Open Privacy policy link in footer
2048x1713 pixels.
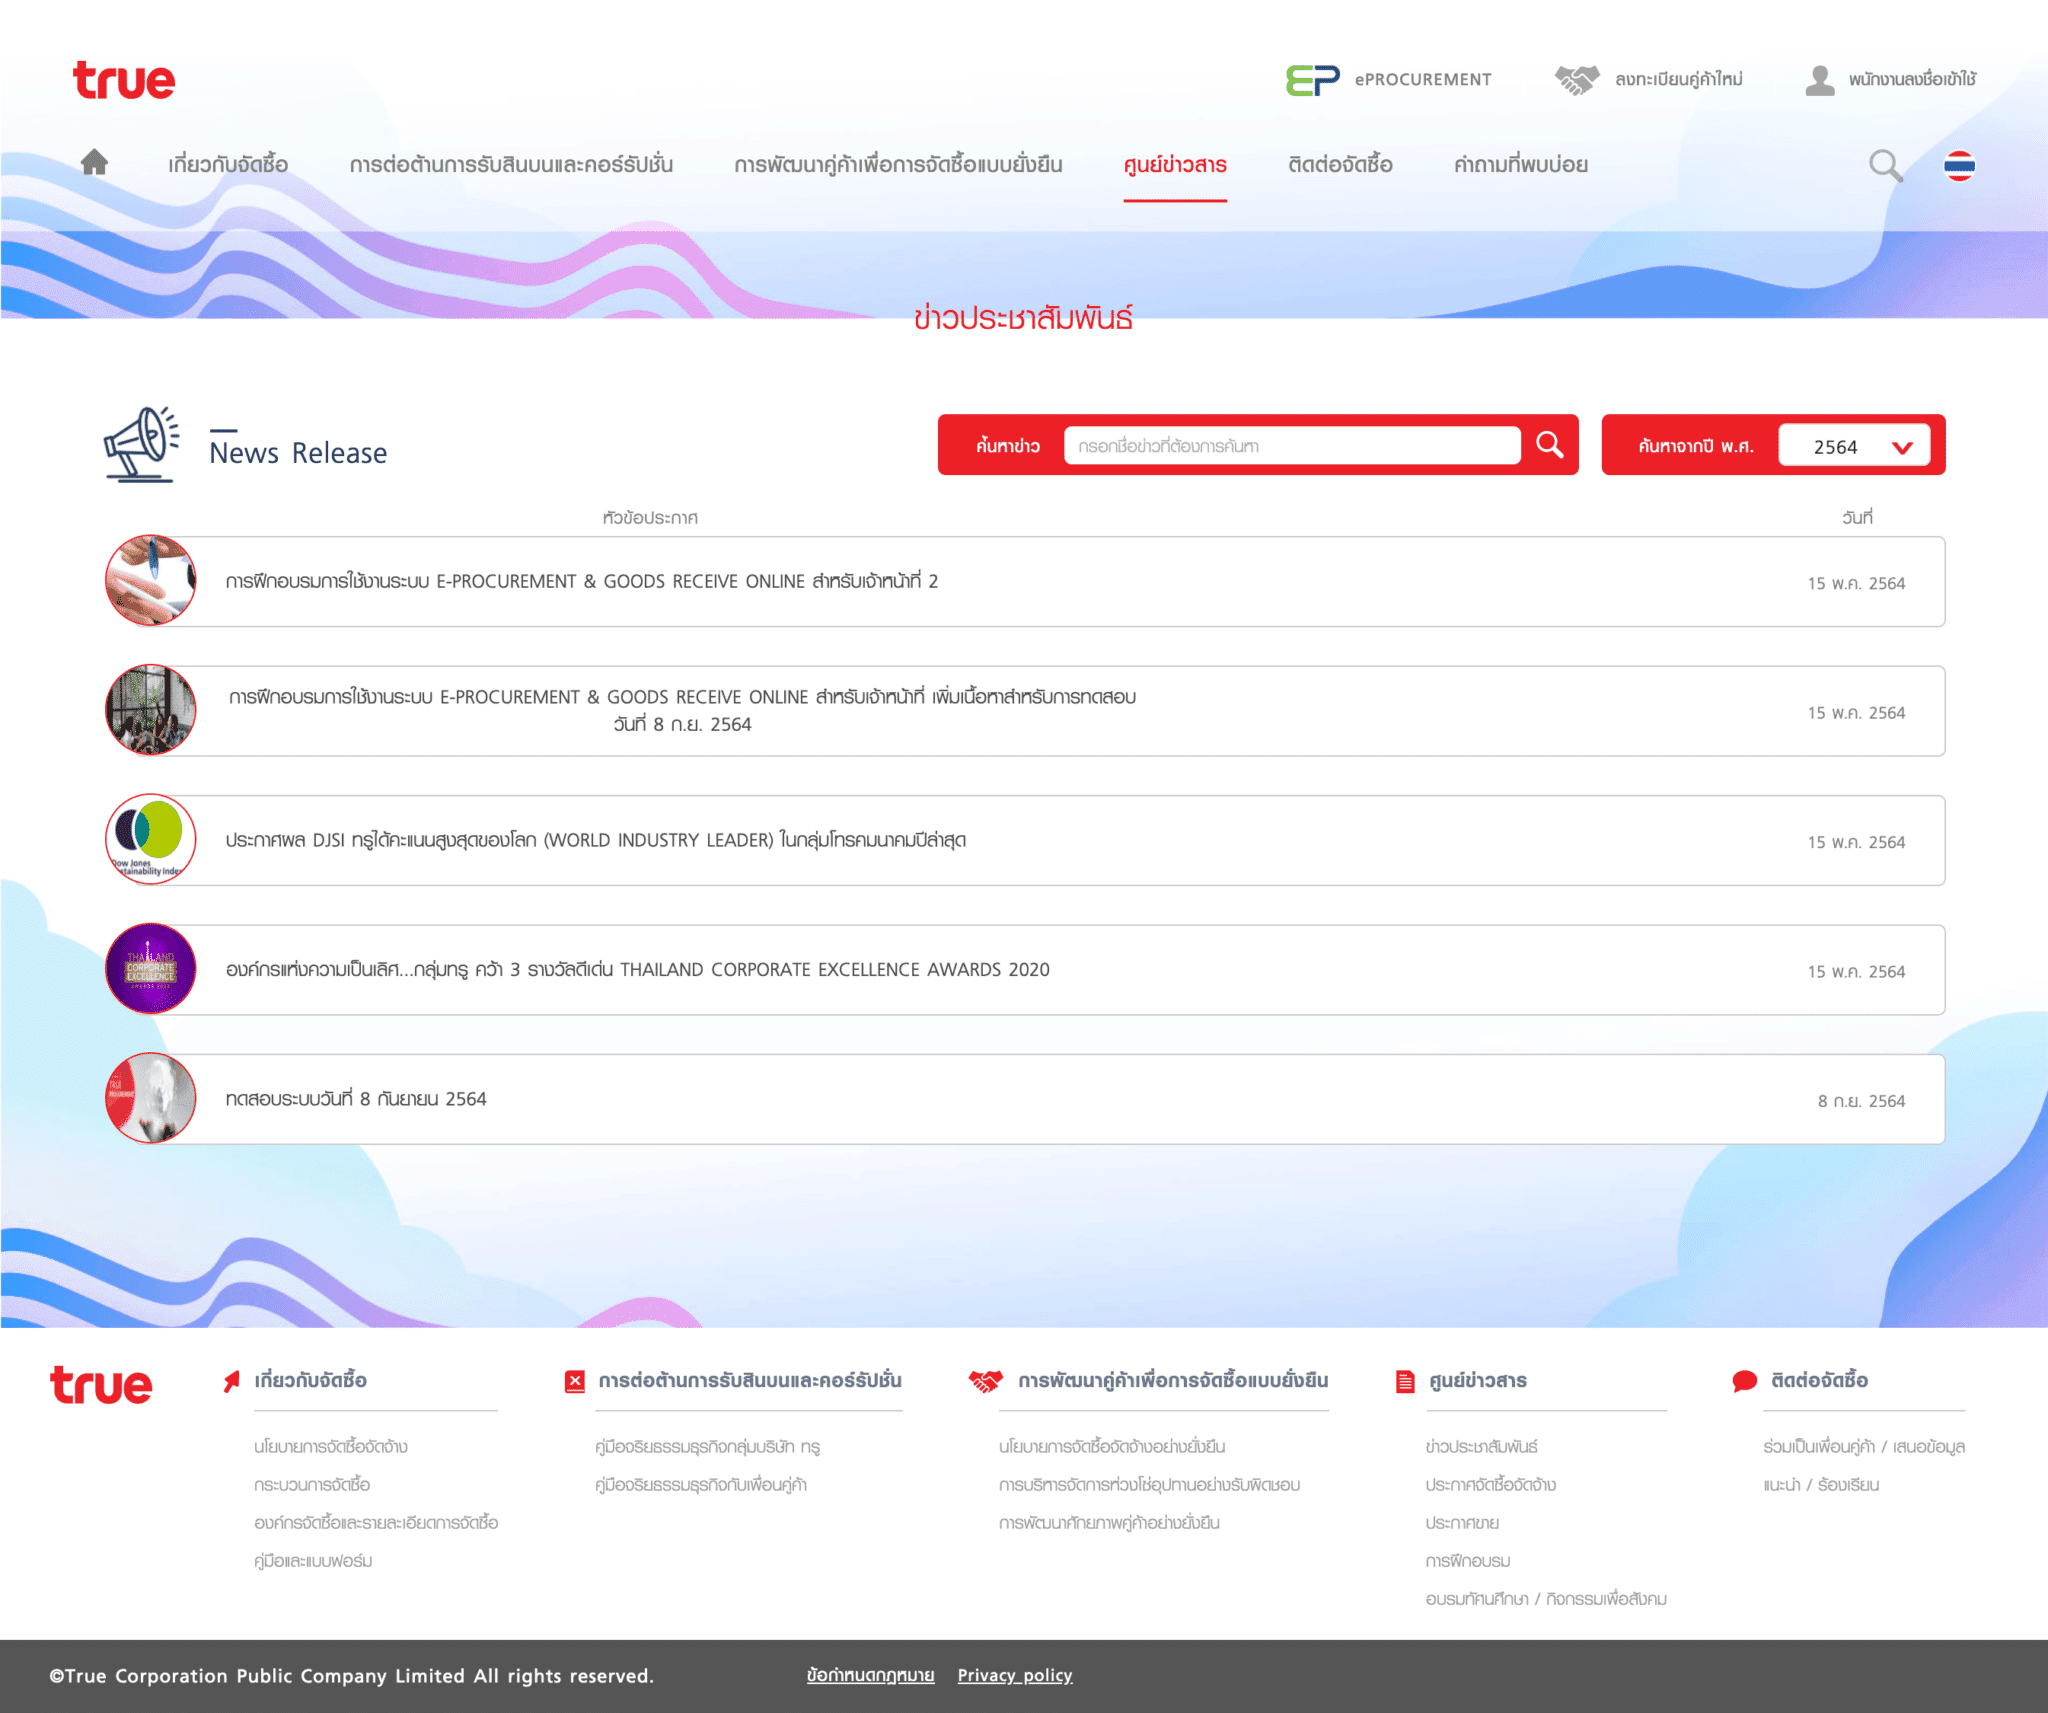point(1015,1675)
